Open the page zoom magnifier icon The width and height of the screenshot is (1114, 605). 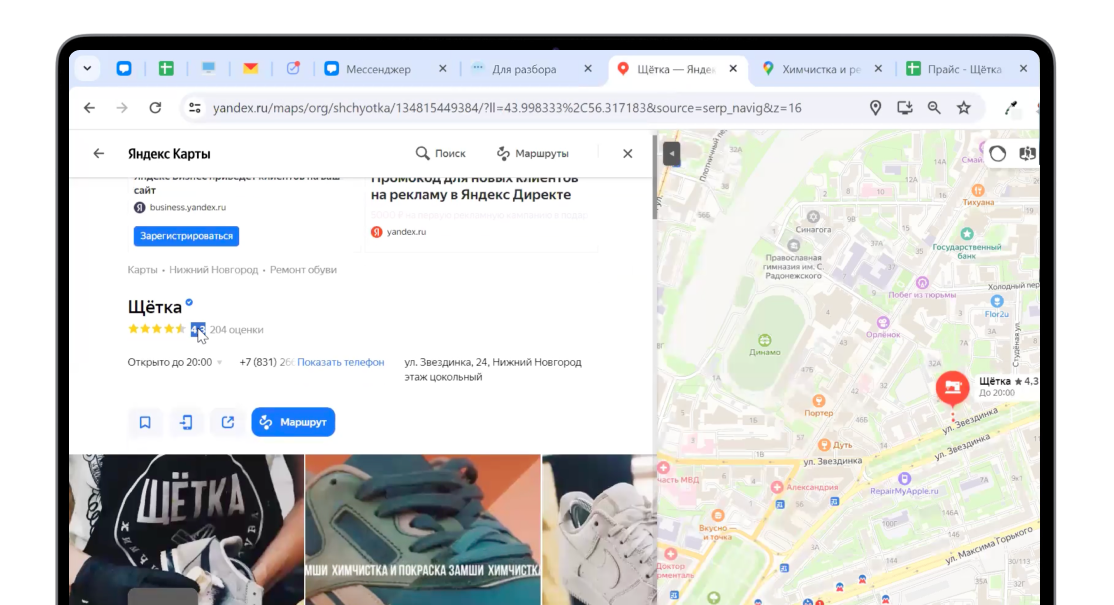tap(934, 108)
